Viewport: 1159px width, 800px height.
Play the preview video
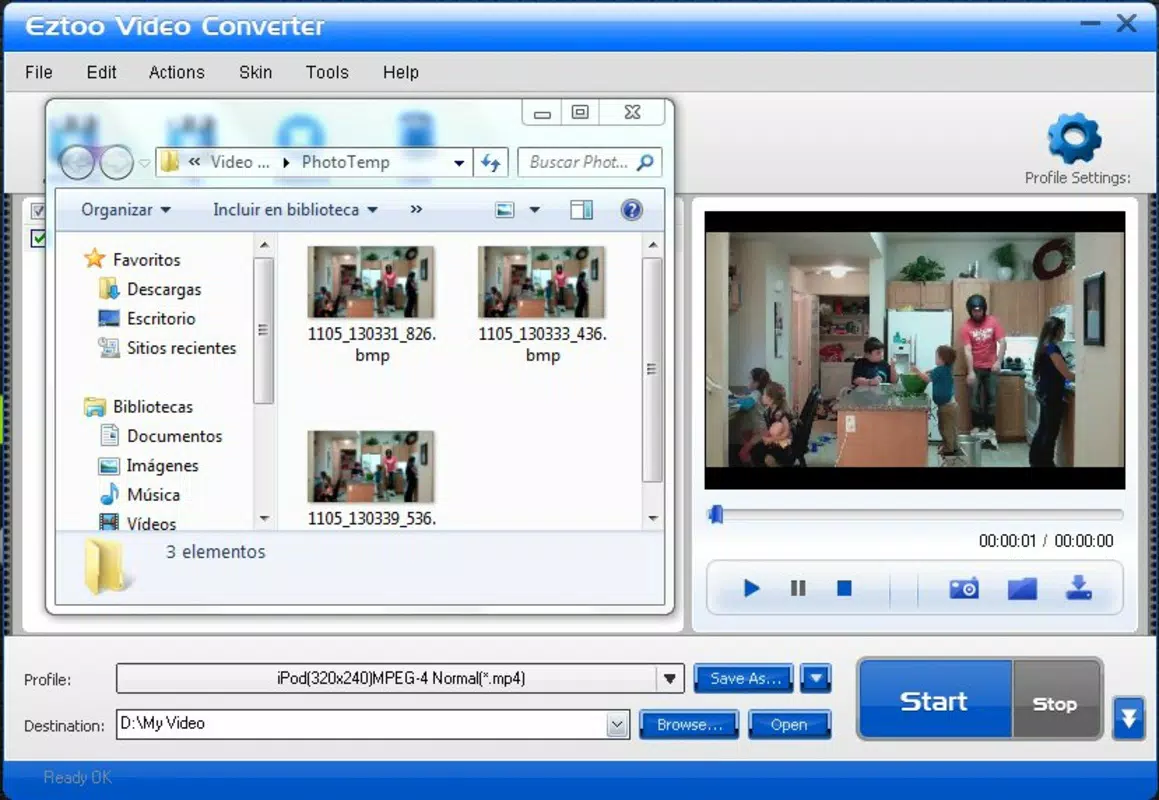pyautogui.click(x=751, y=589)
